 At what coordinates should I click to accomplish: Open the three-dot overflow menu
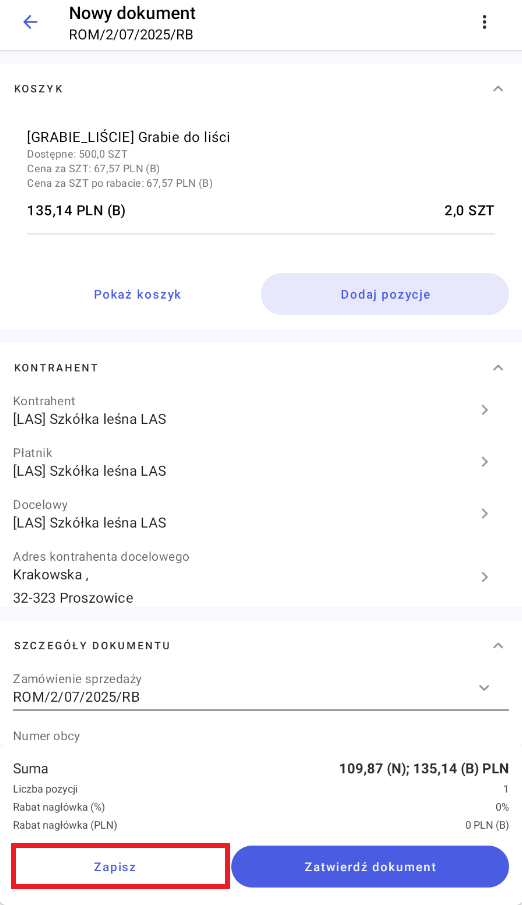484,22
